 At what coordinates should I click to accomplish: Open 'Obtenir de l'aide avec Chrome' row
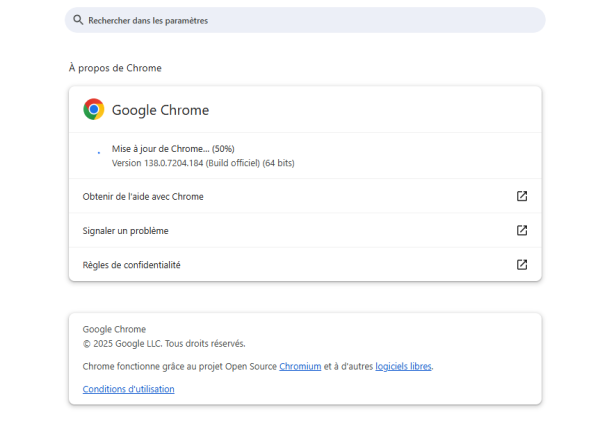point(305,196)
